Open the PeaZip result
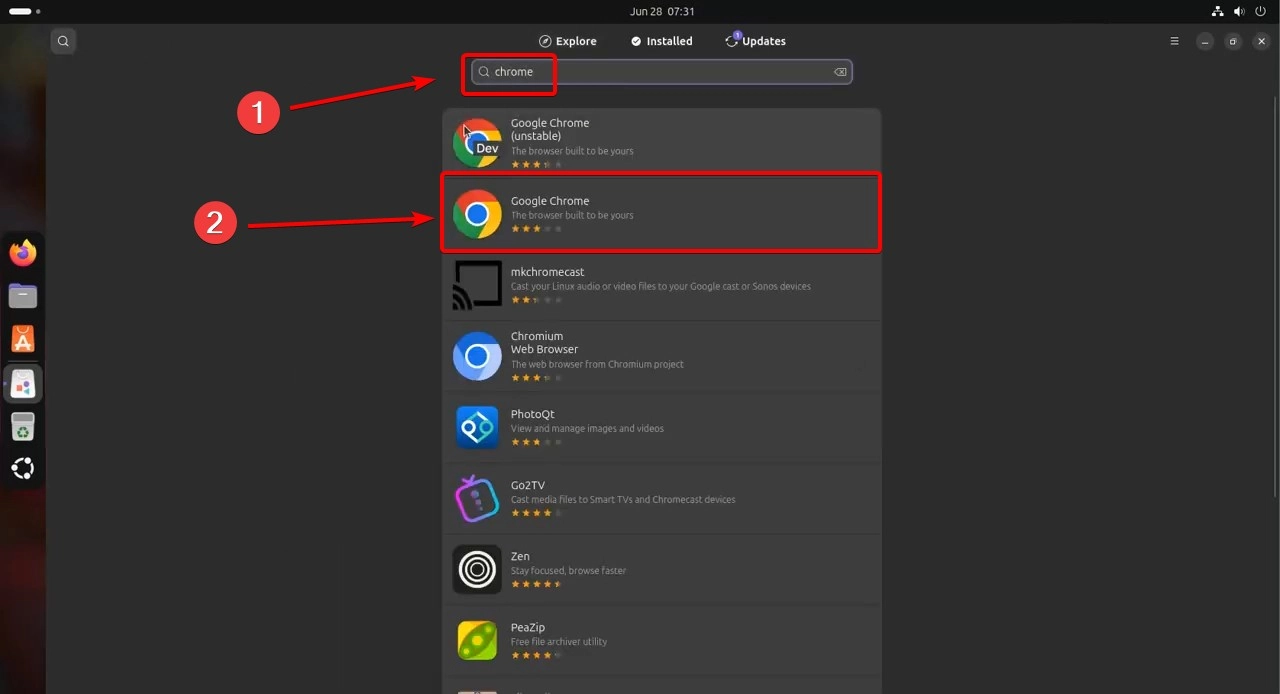The height and width of the screenshot is (694, 1280). coord(661,640)
